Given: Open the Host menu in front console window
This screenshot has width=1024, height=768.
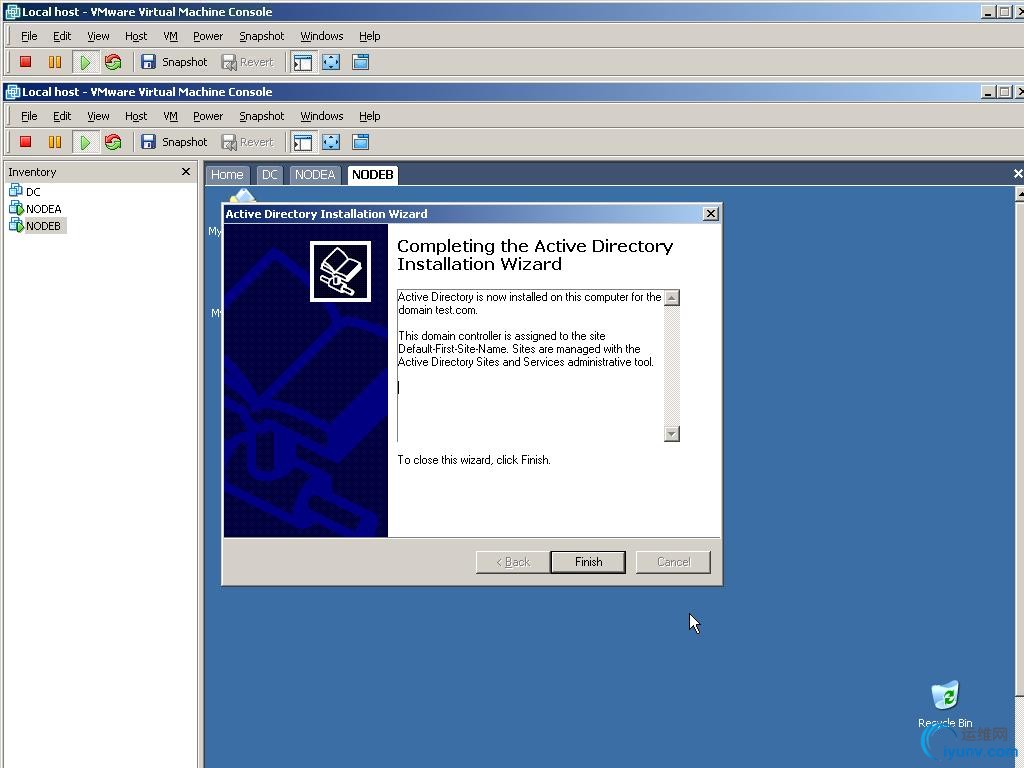Looking at the screenshot, I should coord(136,116).
